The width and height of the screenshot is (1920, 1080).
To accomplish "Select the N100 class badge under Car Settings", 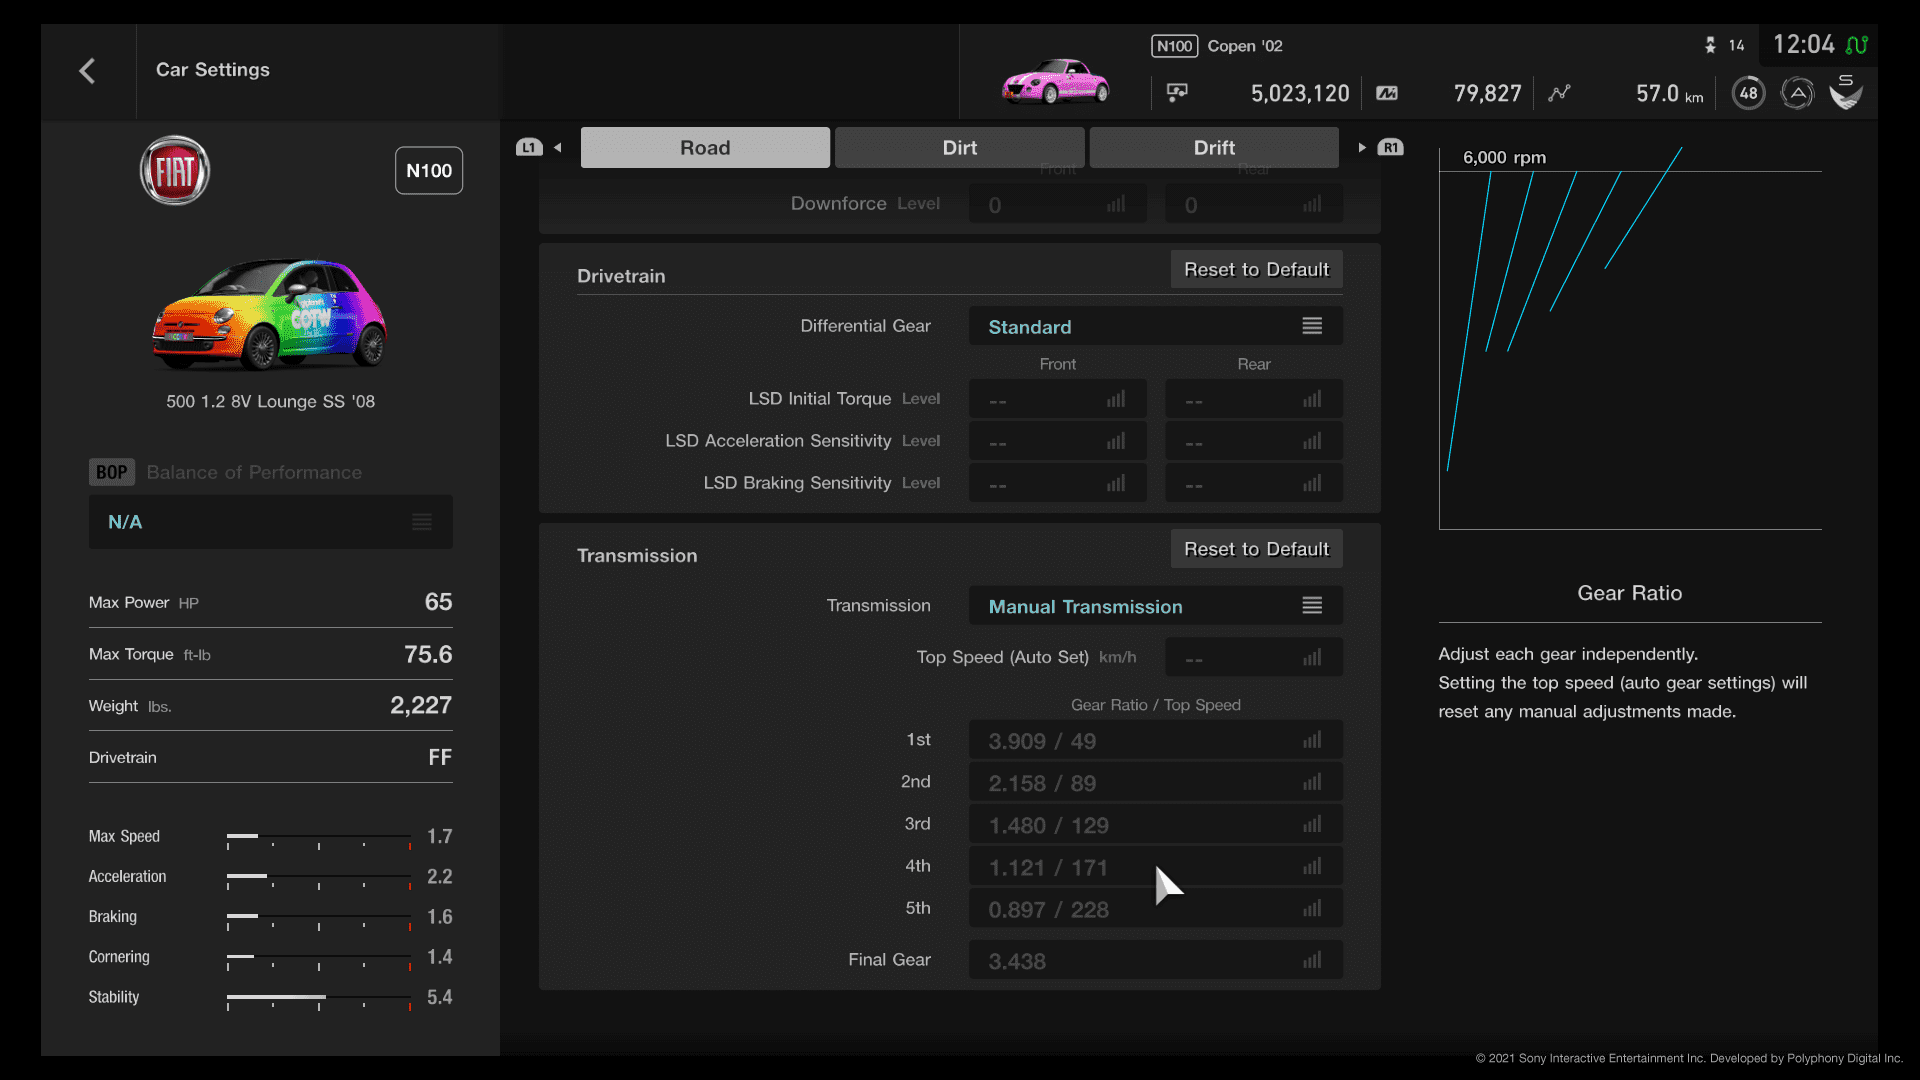I will (429, 171).
